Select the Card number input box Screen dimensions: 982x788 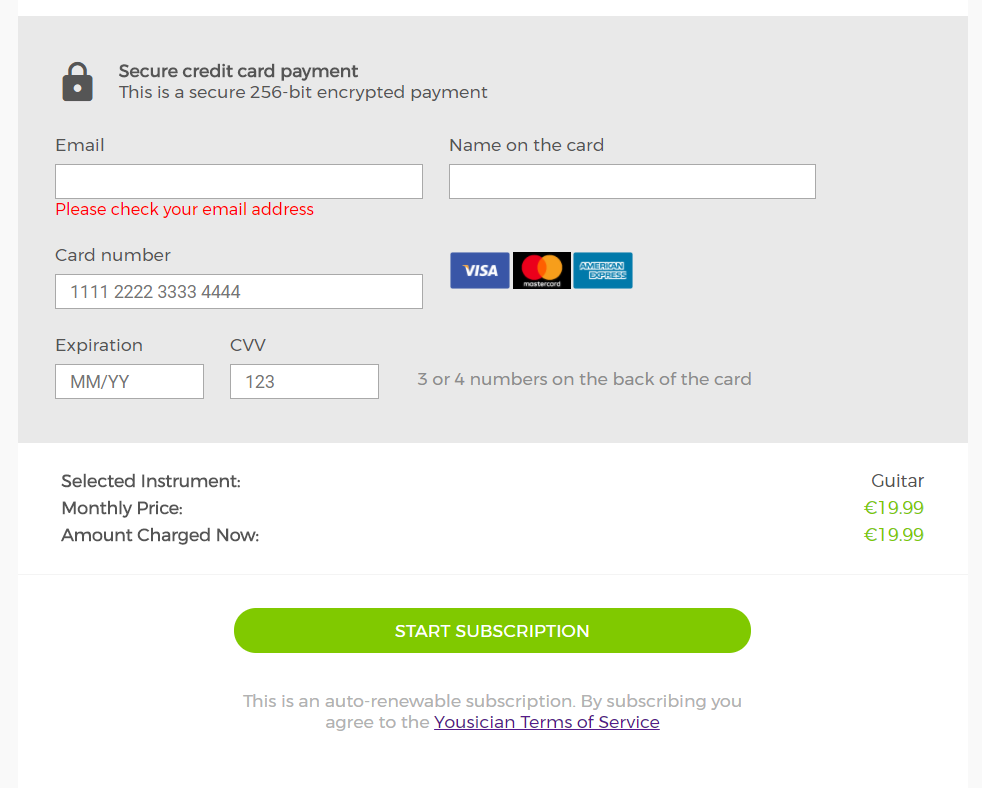point(239,292)
